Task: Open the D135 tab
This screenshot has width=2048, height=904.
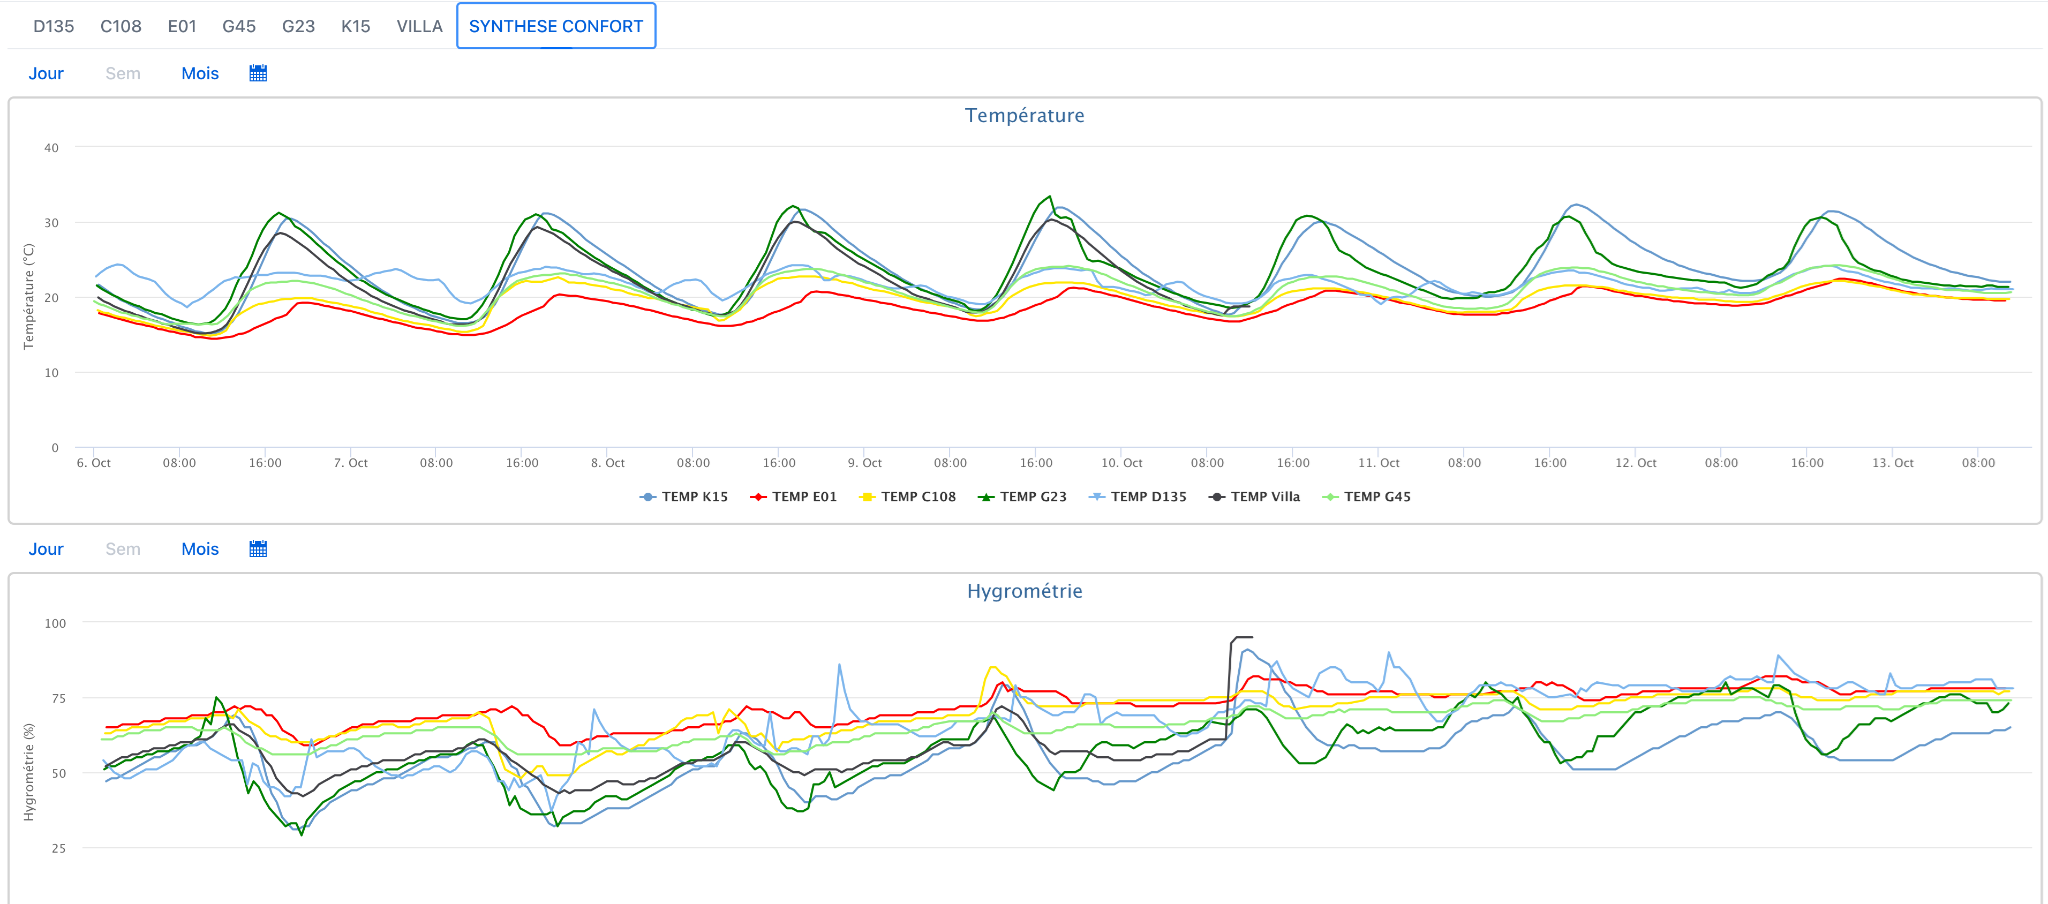Action: [x=54, y=26]
